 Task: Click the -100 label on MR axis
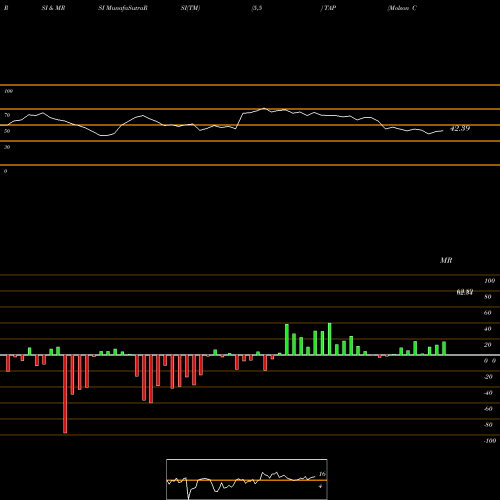pyautogui.click(x=489, y=441)
